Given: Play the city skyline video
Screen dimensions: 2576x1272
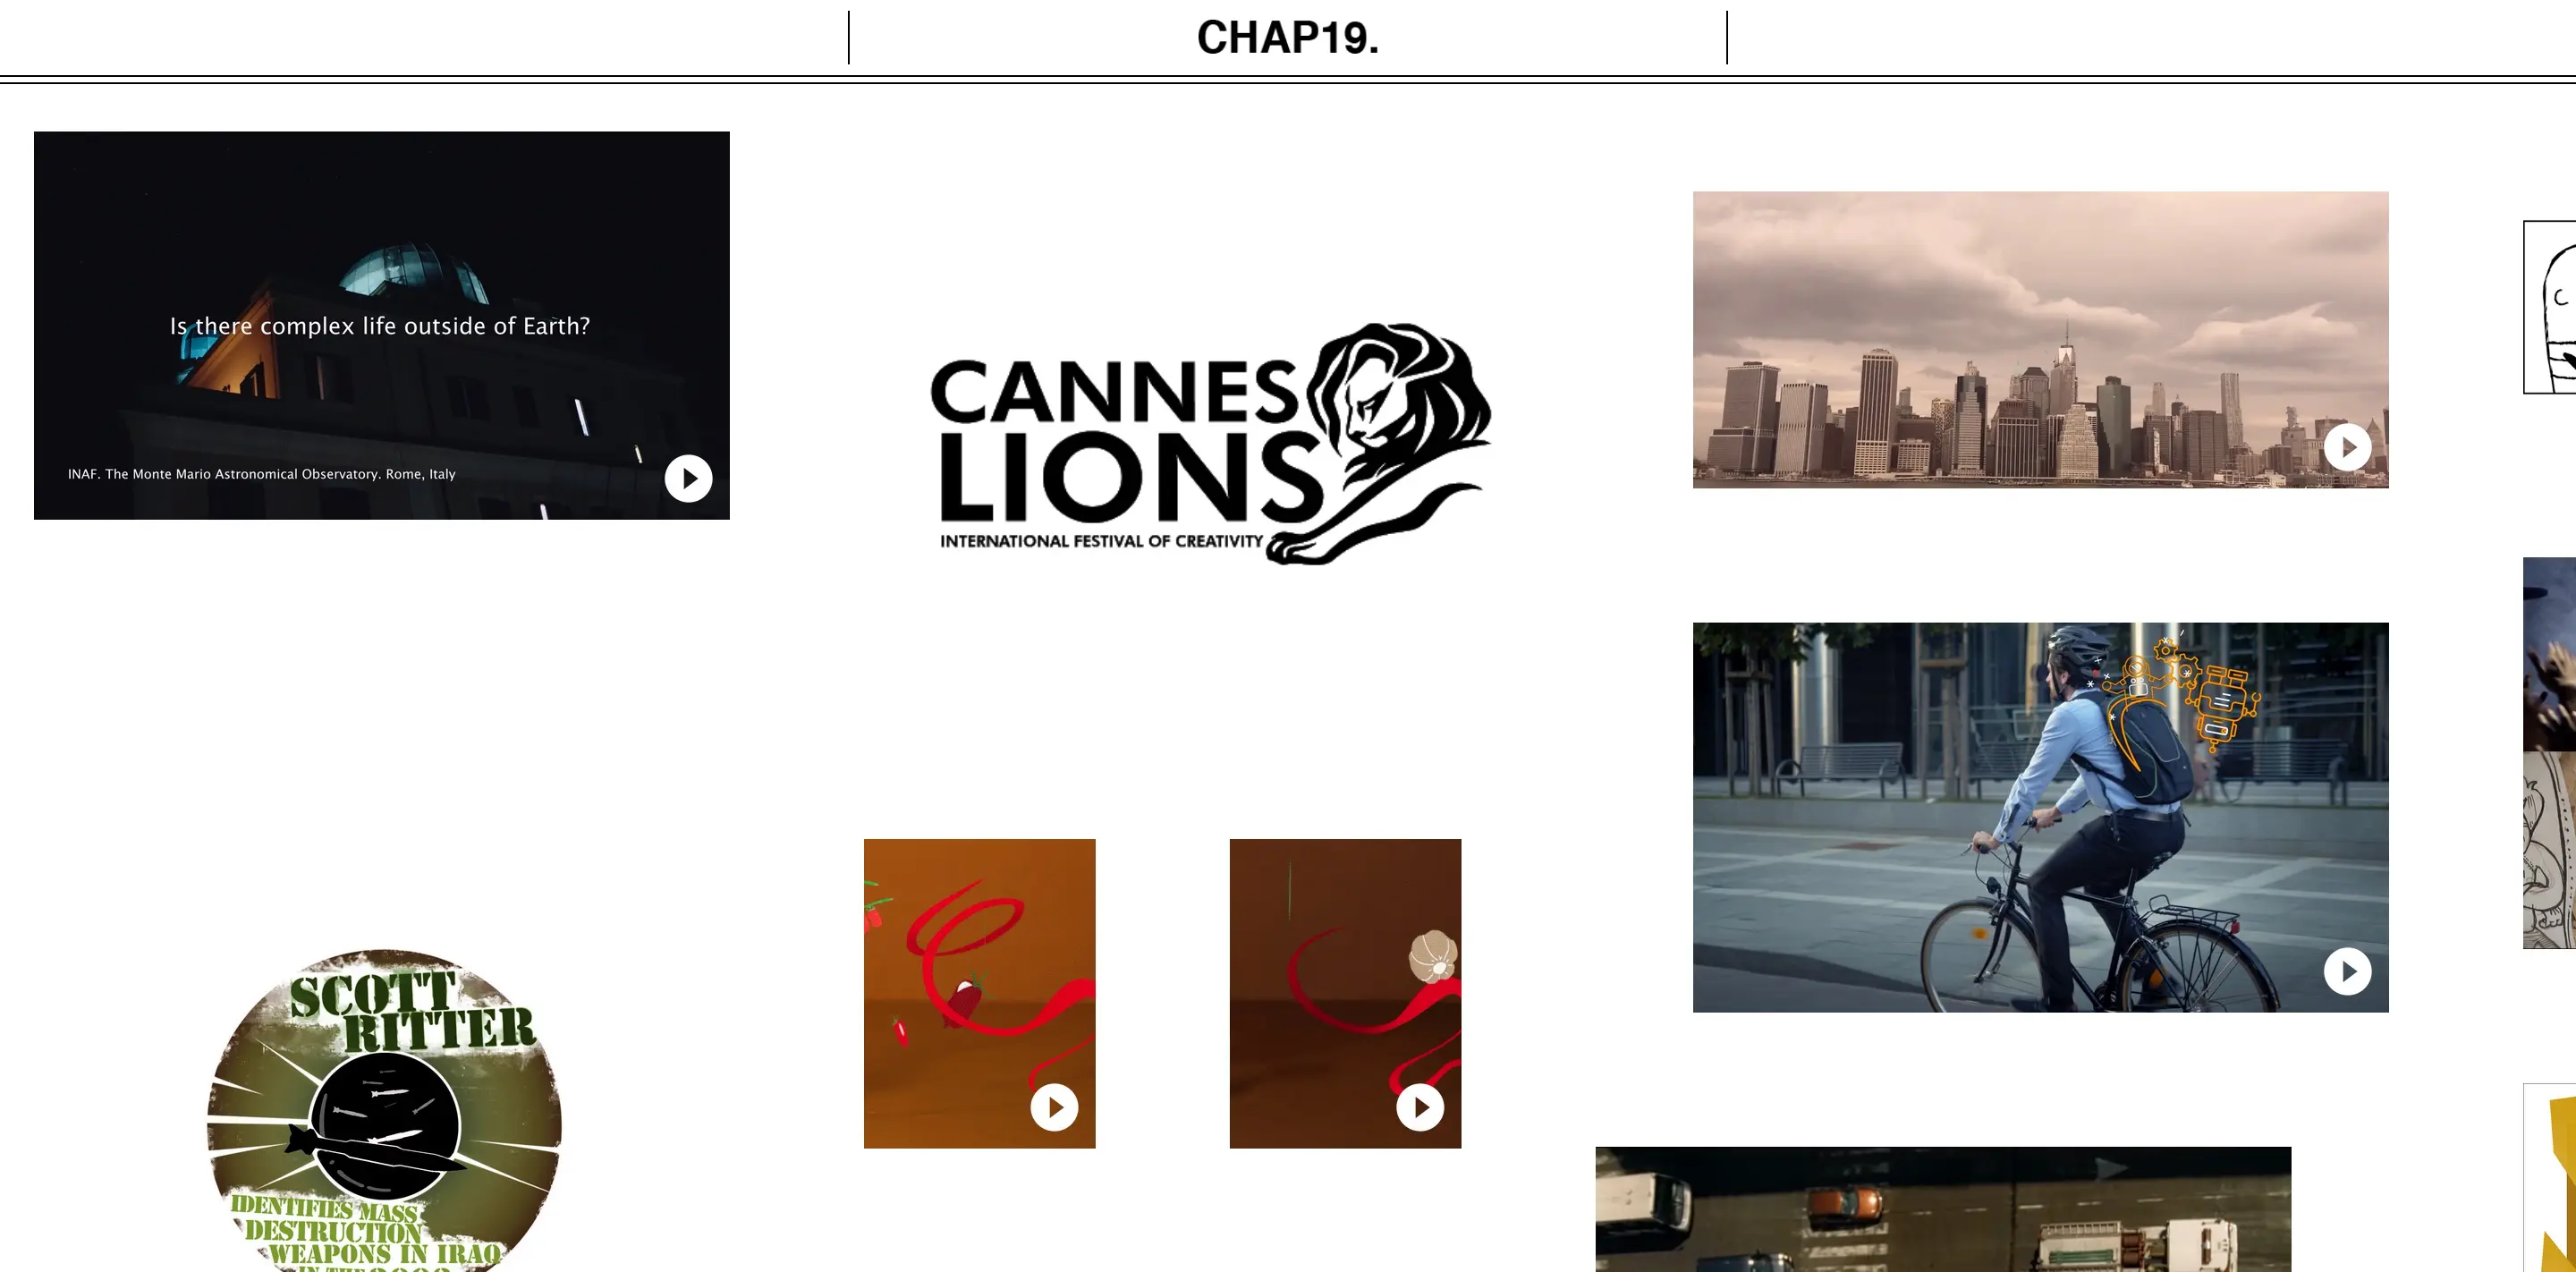Looking at the screenshot, I should coord(2347,447).
